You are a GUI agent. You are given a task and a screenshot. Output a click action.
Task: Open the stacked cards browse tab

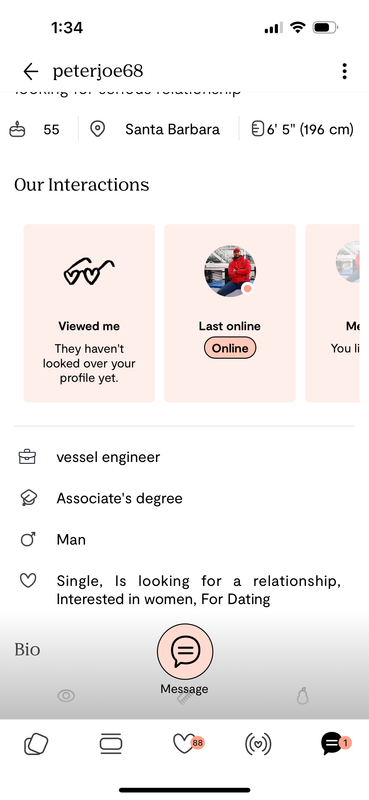tap(111, 743)
